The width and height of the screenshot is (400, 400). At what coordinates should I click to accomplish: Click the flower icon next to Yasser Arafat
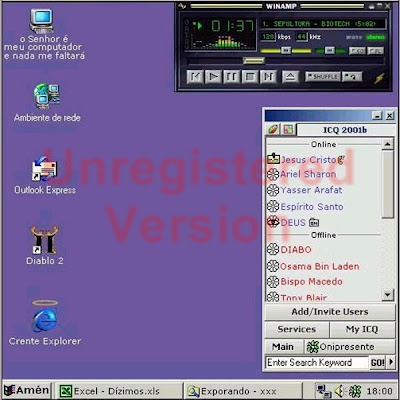[x=273, y=190]
